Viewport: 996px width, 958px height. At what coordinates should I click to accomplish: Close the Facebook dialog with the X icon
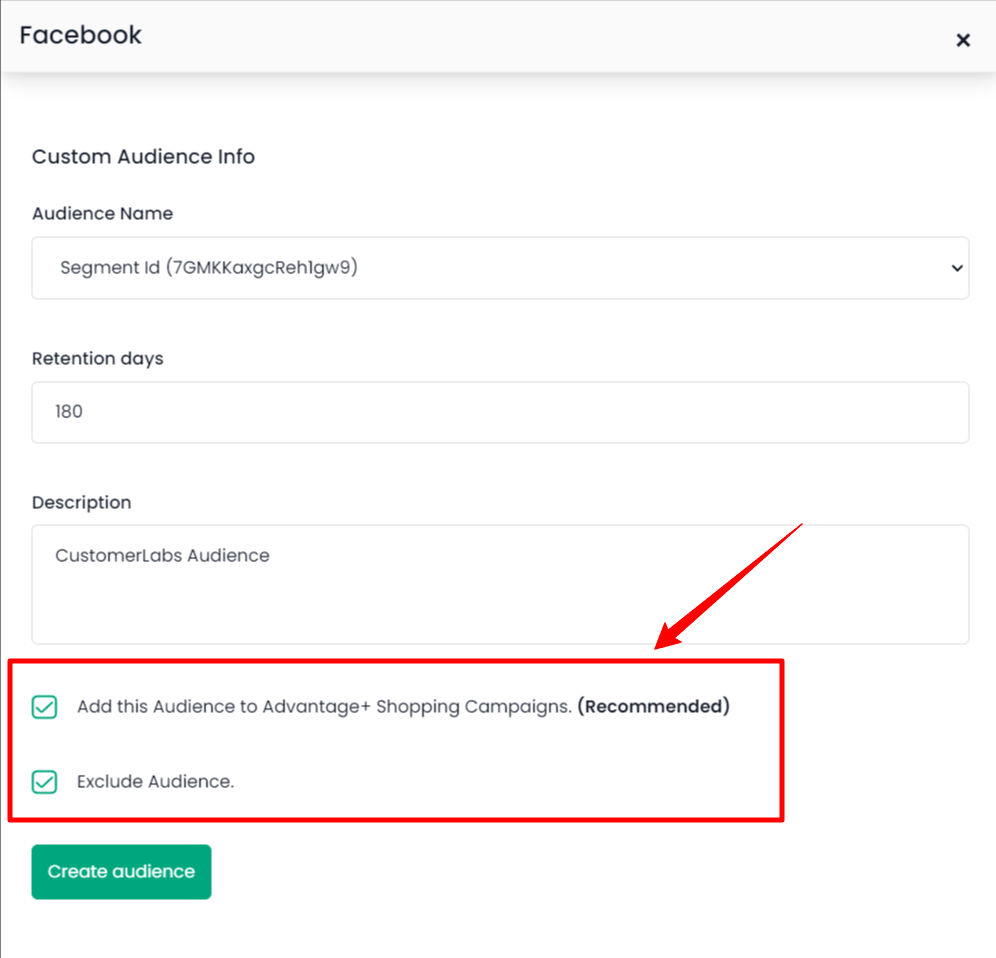962,40
